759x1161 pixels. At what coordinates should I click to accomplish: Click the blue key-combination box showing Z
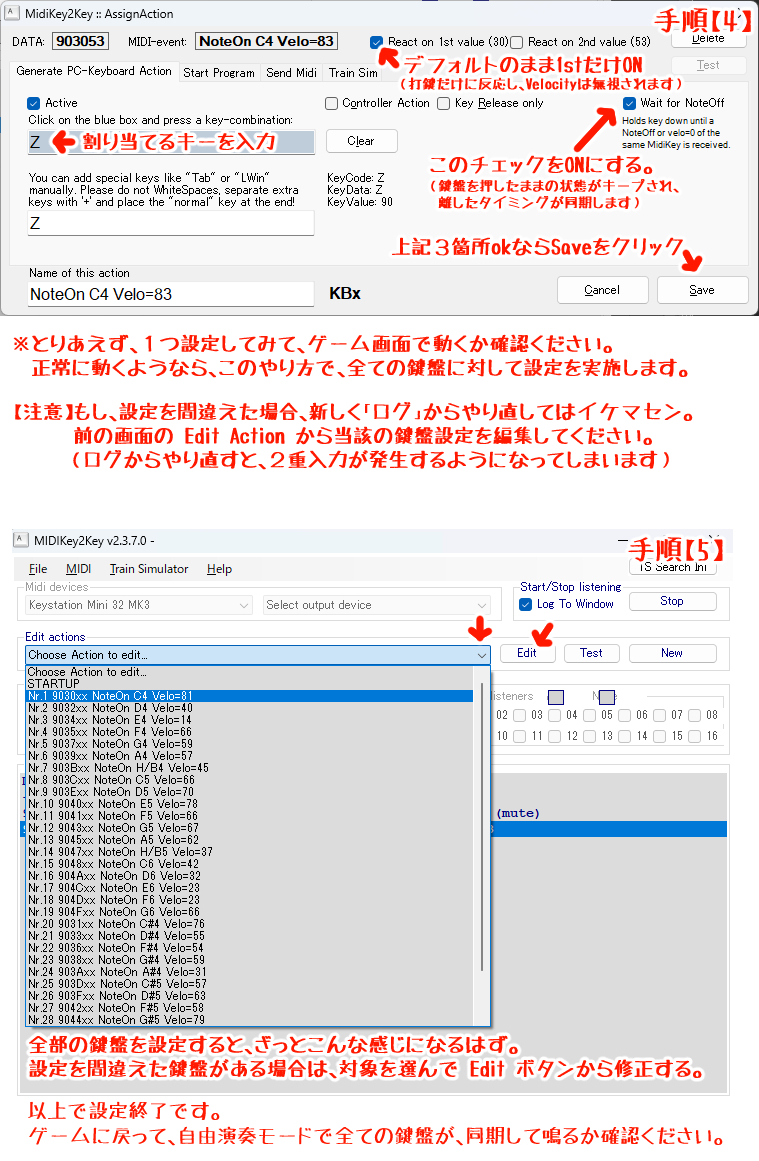pos(171,142)
